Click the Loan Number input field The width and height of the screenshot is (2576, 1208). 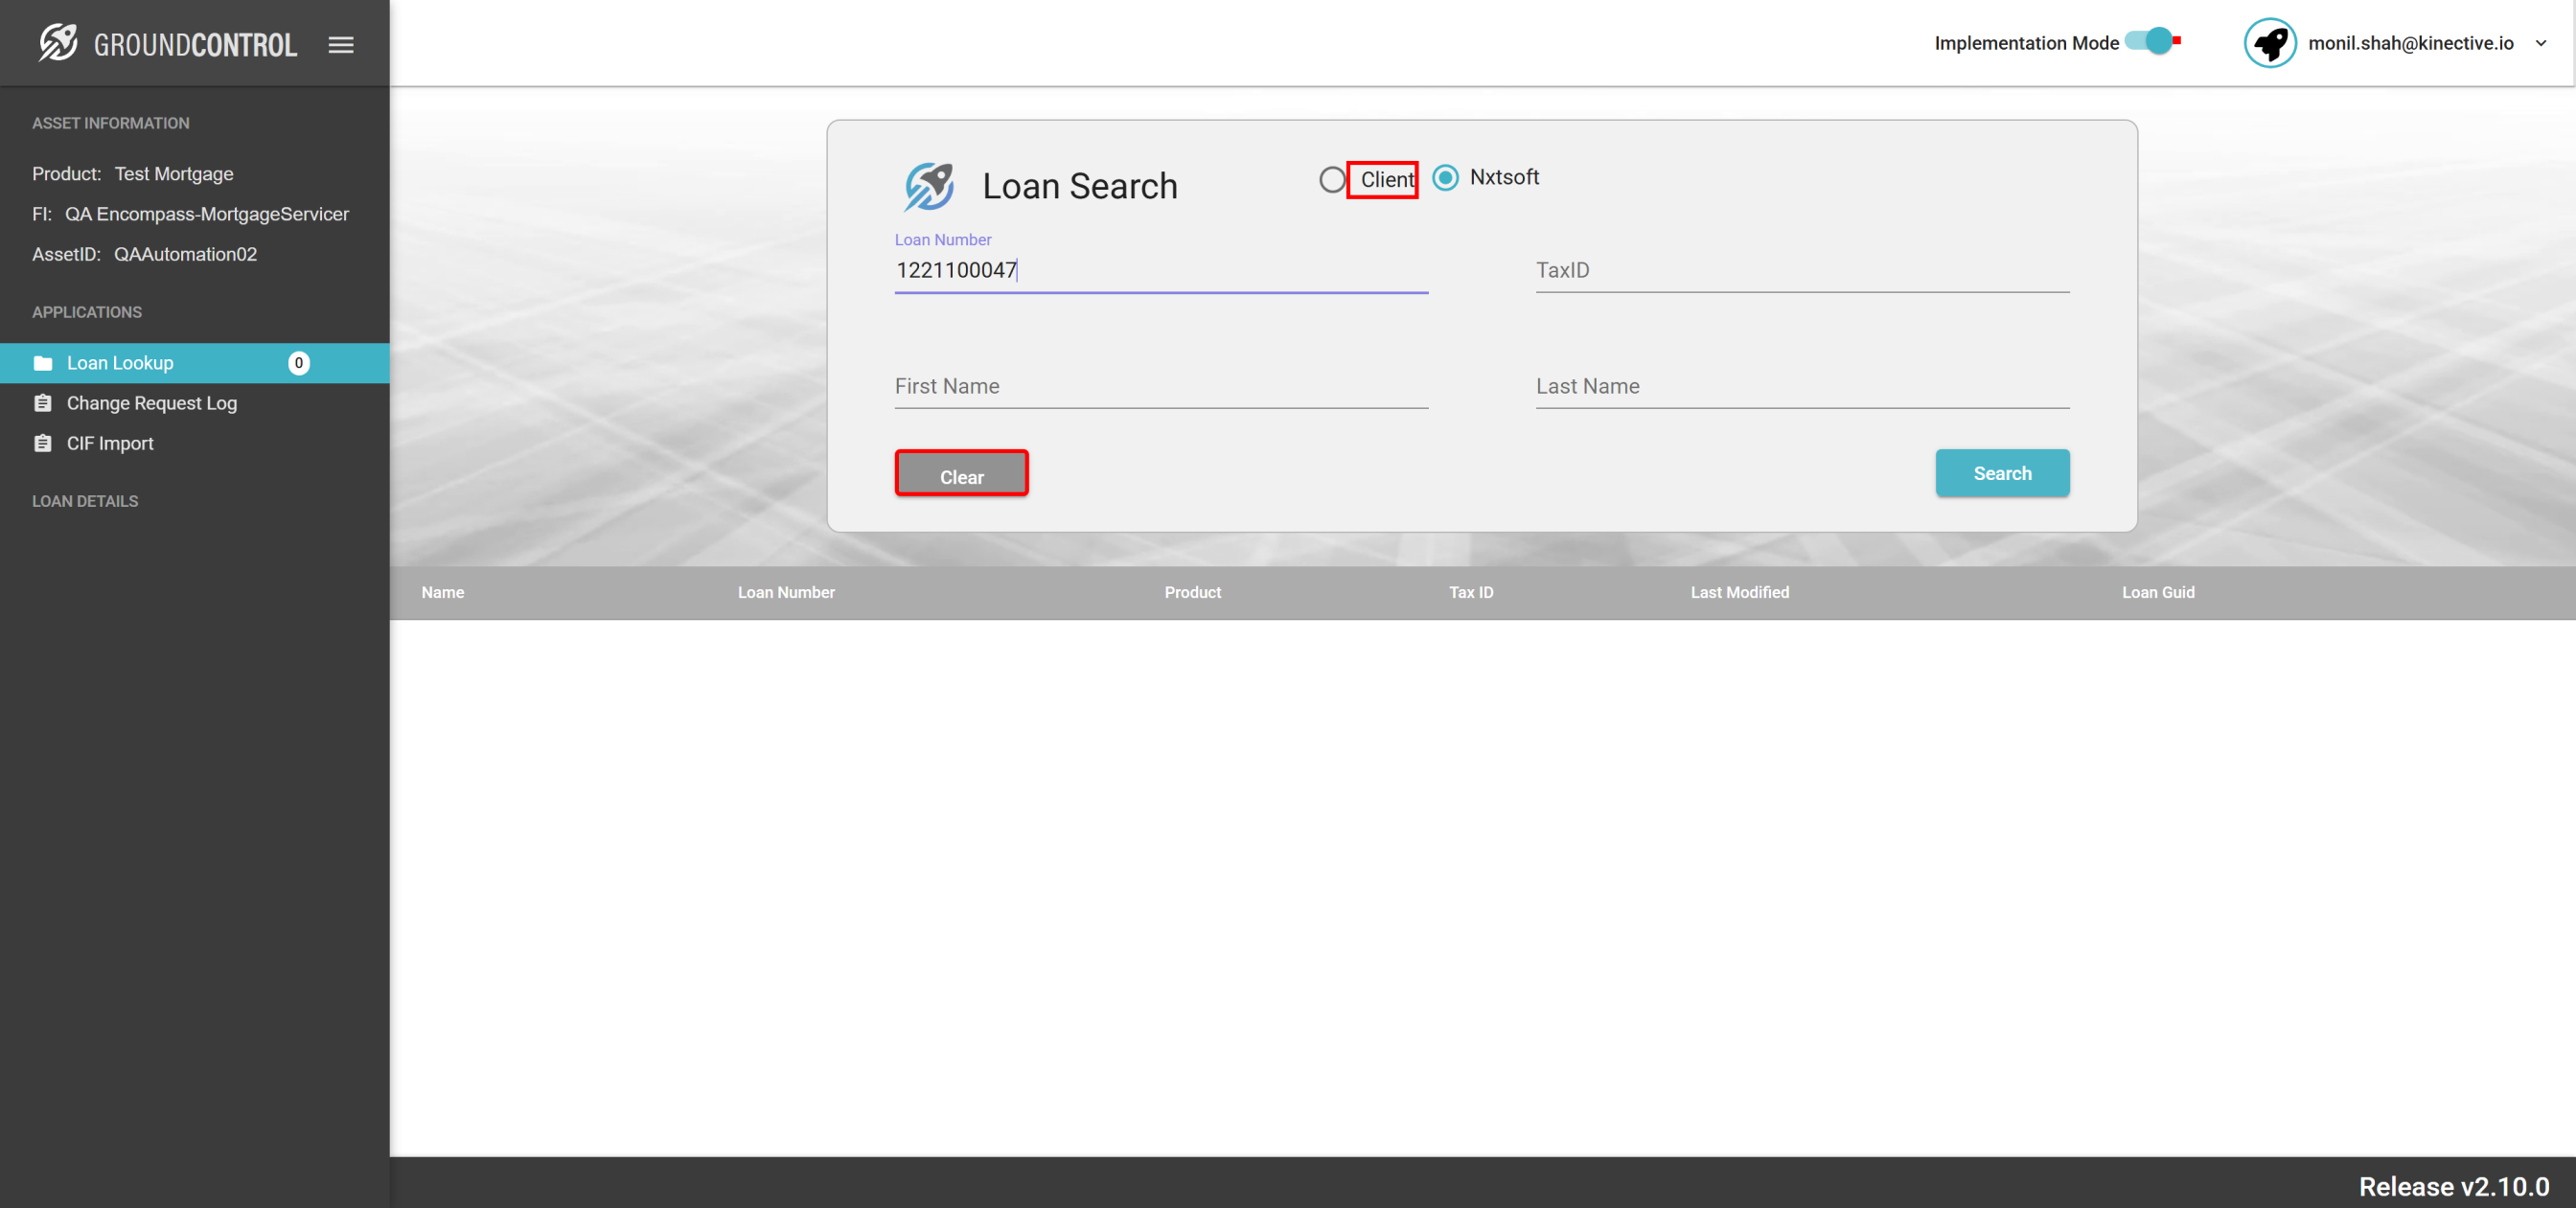1160,270
